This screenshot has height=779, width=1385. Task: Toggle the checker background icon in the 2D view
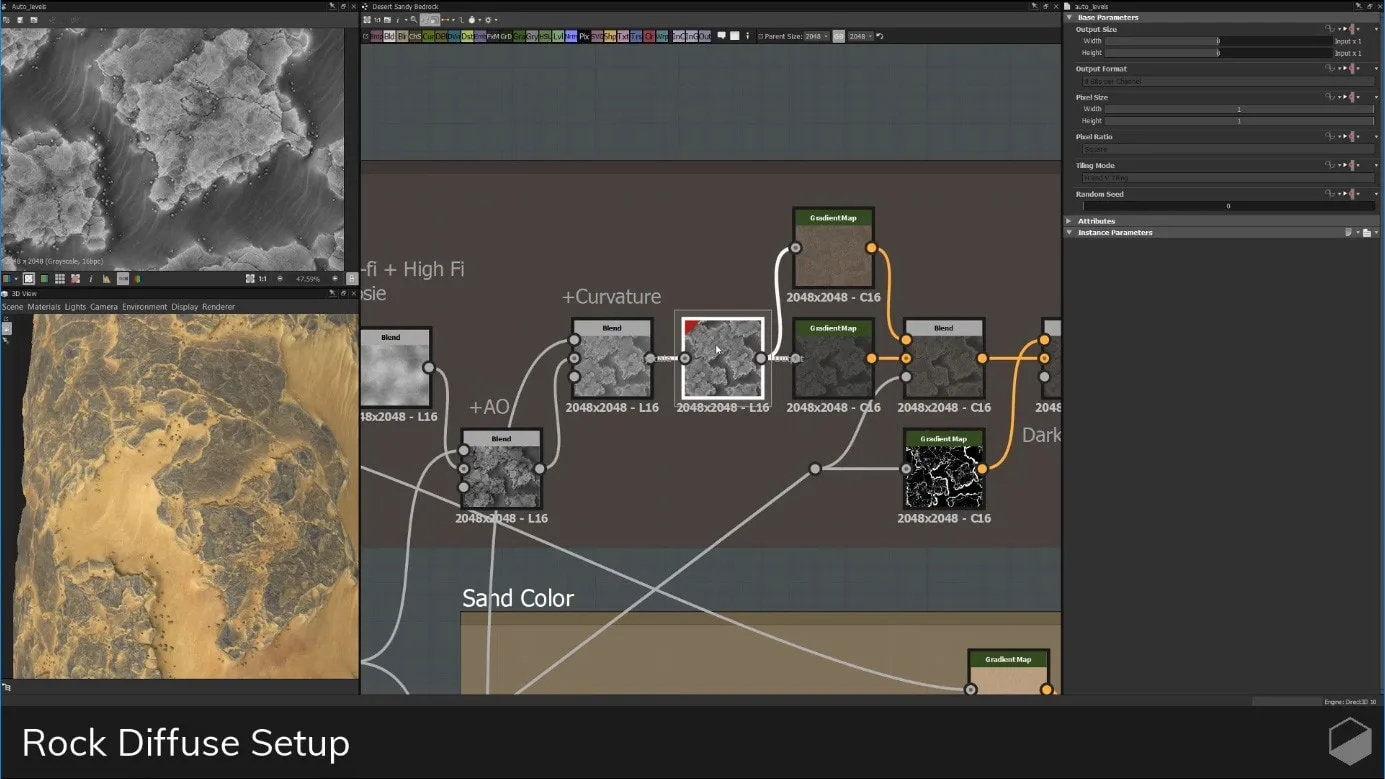28,279
